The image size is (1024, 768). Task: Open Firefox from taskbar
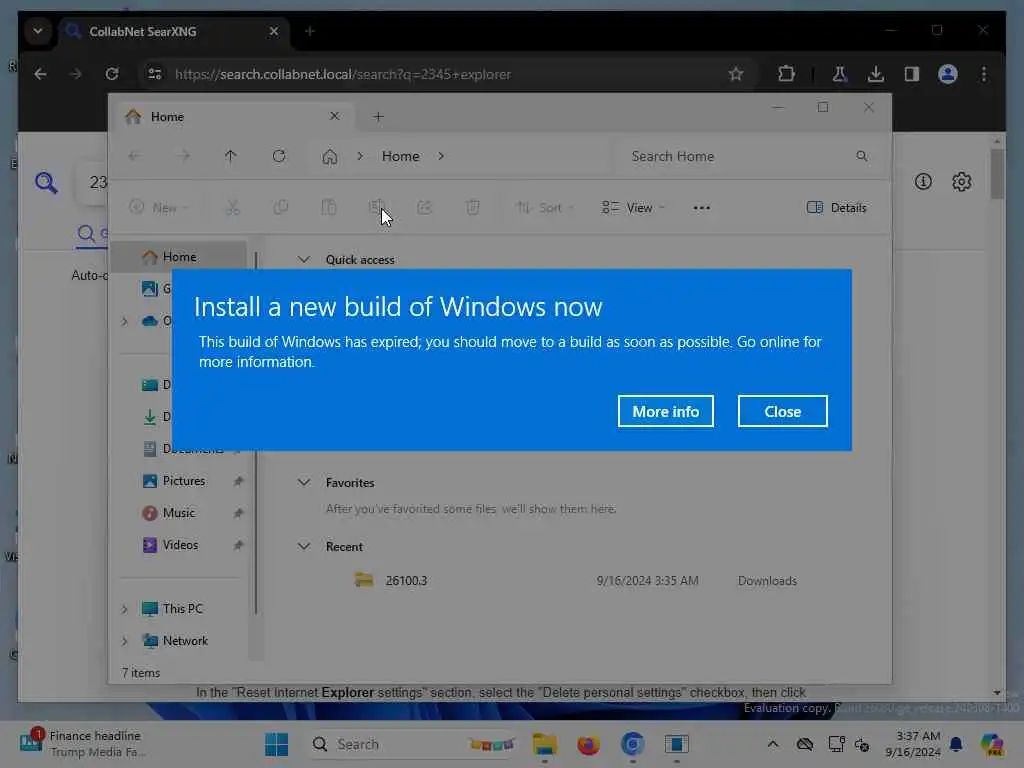click(x=588, y=744)
